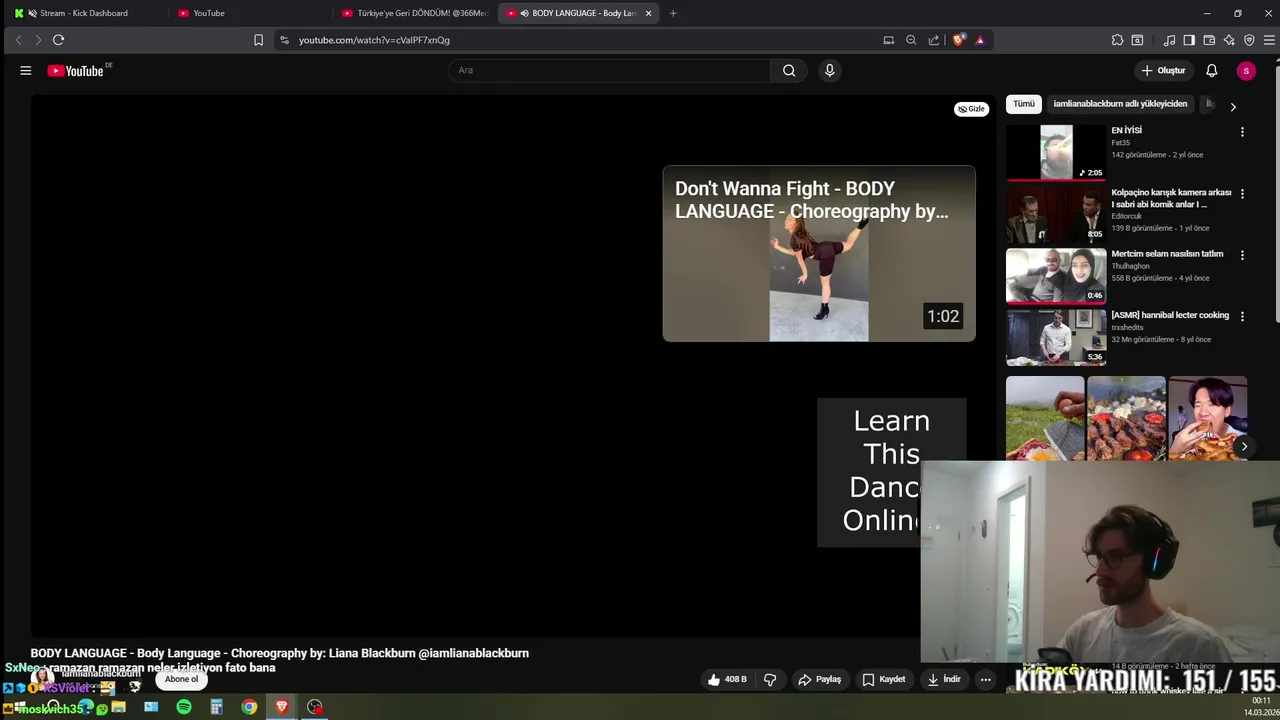Open options for Kolpaçino video
1280x720 pixels.
(1242, 194)
